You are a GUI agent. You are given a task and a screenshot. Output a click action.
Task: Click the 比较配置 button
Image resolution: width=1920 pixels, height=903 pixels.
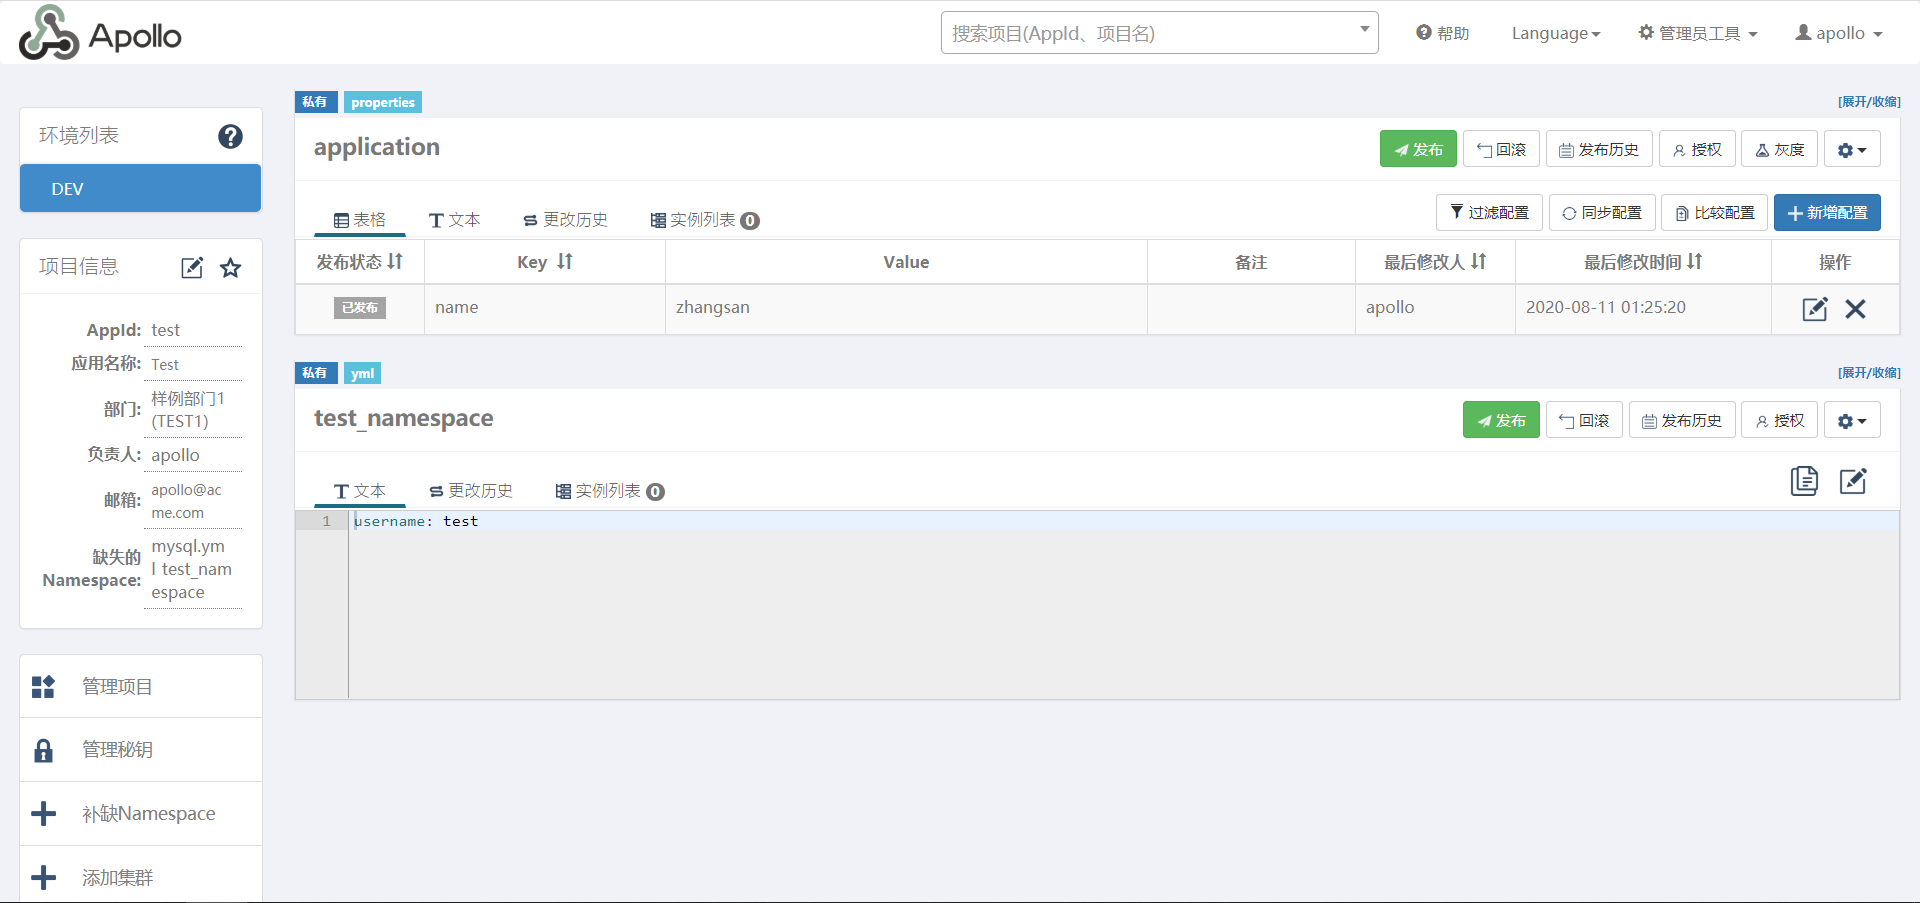(x=1715, y=213)
